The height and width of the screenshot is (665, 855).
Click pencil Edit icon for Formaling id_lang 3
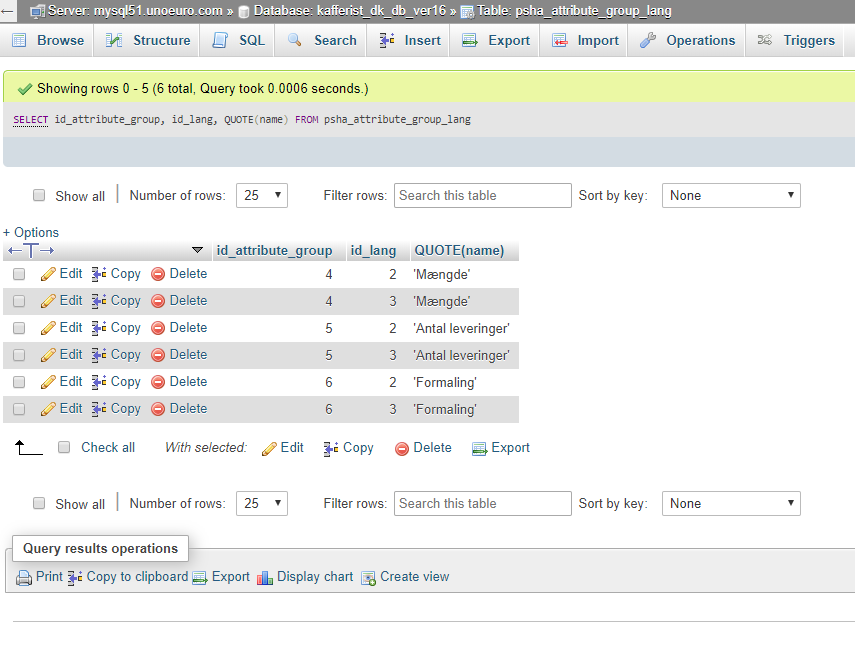(x=48, y=409)
